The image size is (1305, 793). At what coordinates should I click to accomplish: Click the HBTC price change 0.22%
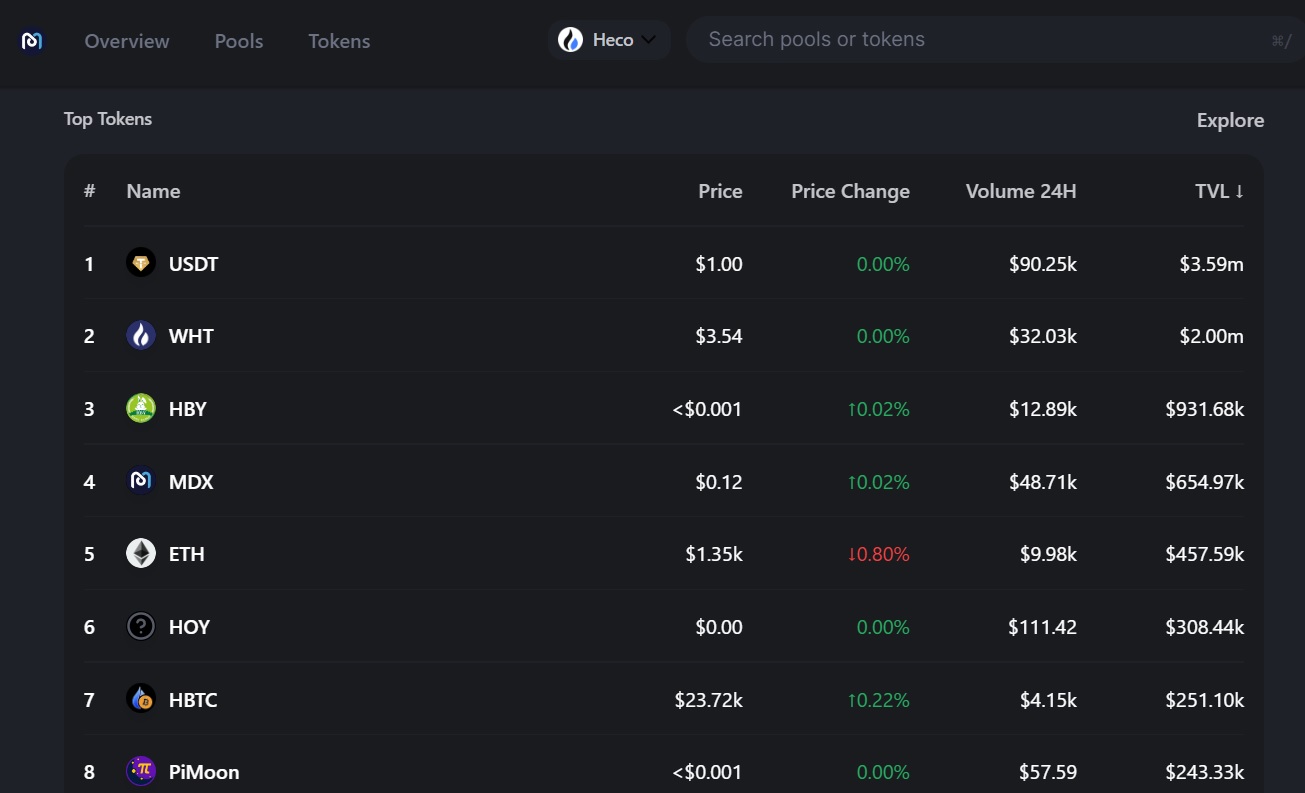tap(878, 700)
